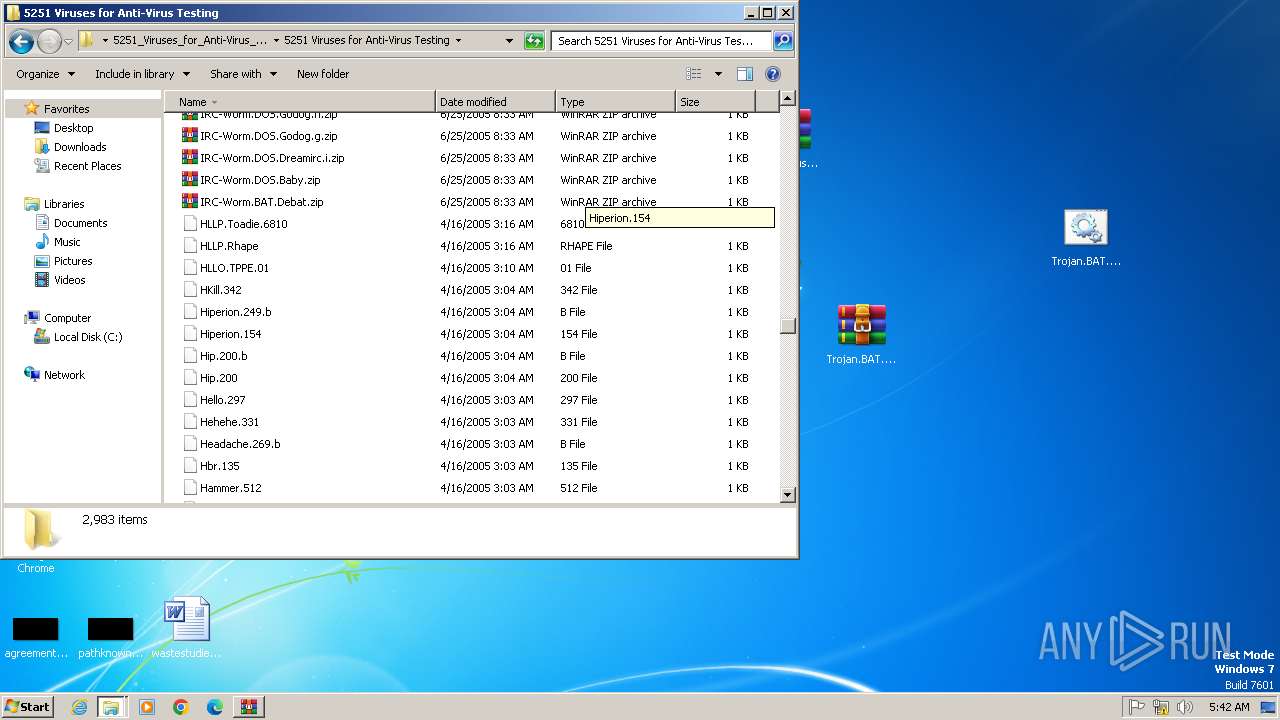The width and height of the screenshot is (1280, 720).
Task: Click the Change your view icon
Action: [x=694, y=74]
